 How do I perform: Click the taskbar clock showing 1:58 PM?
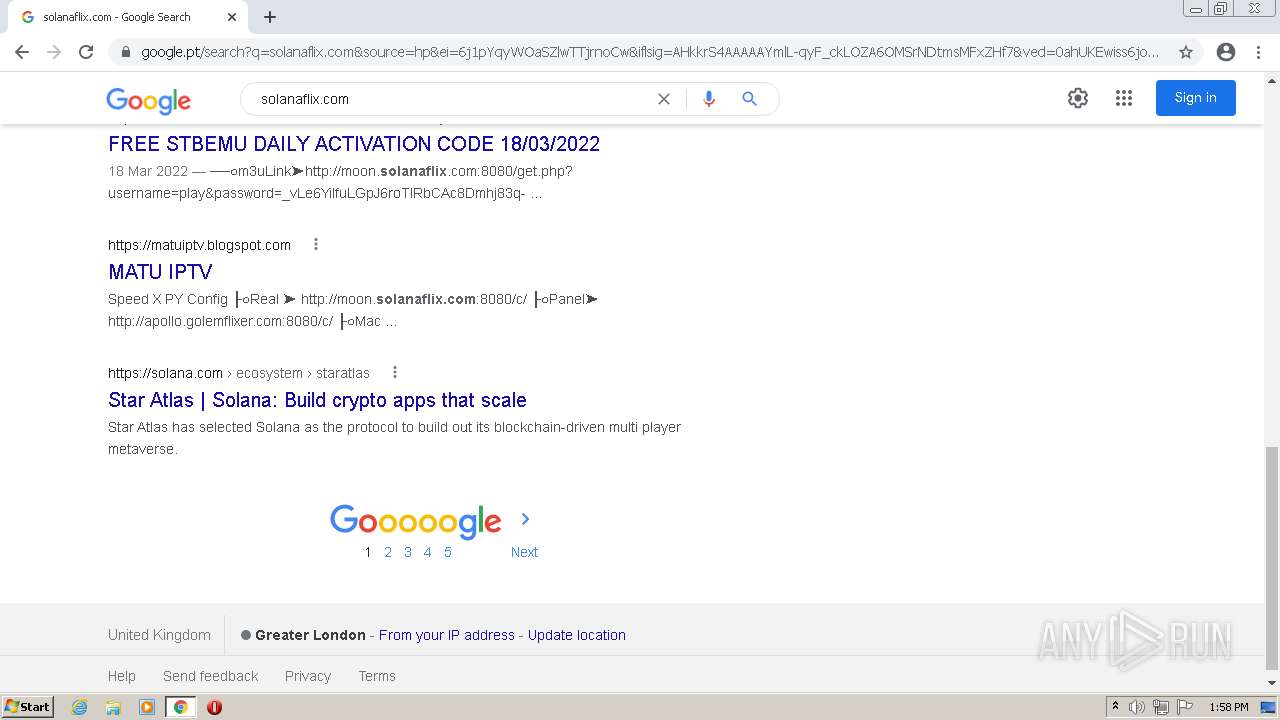1229,707
